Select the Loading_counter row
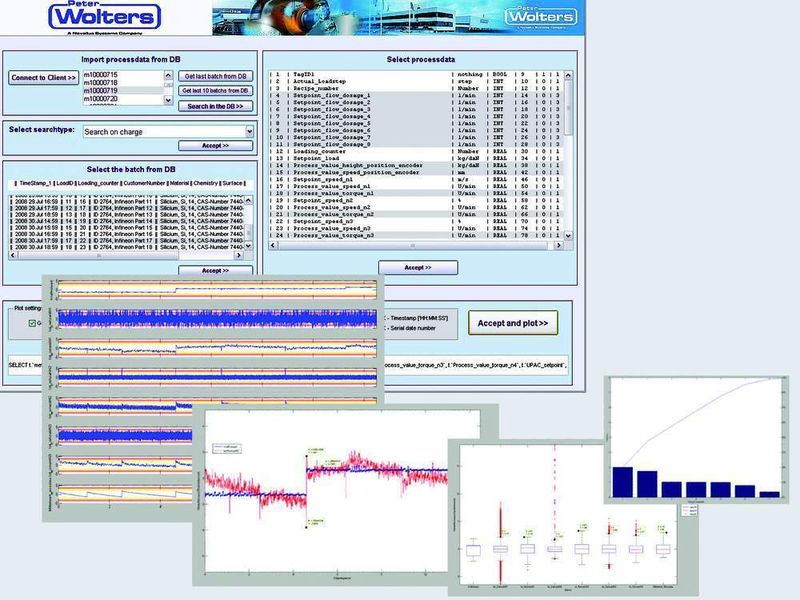Screen dimensions: 800x600 (415, 152)
